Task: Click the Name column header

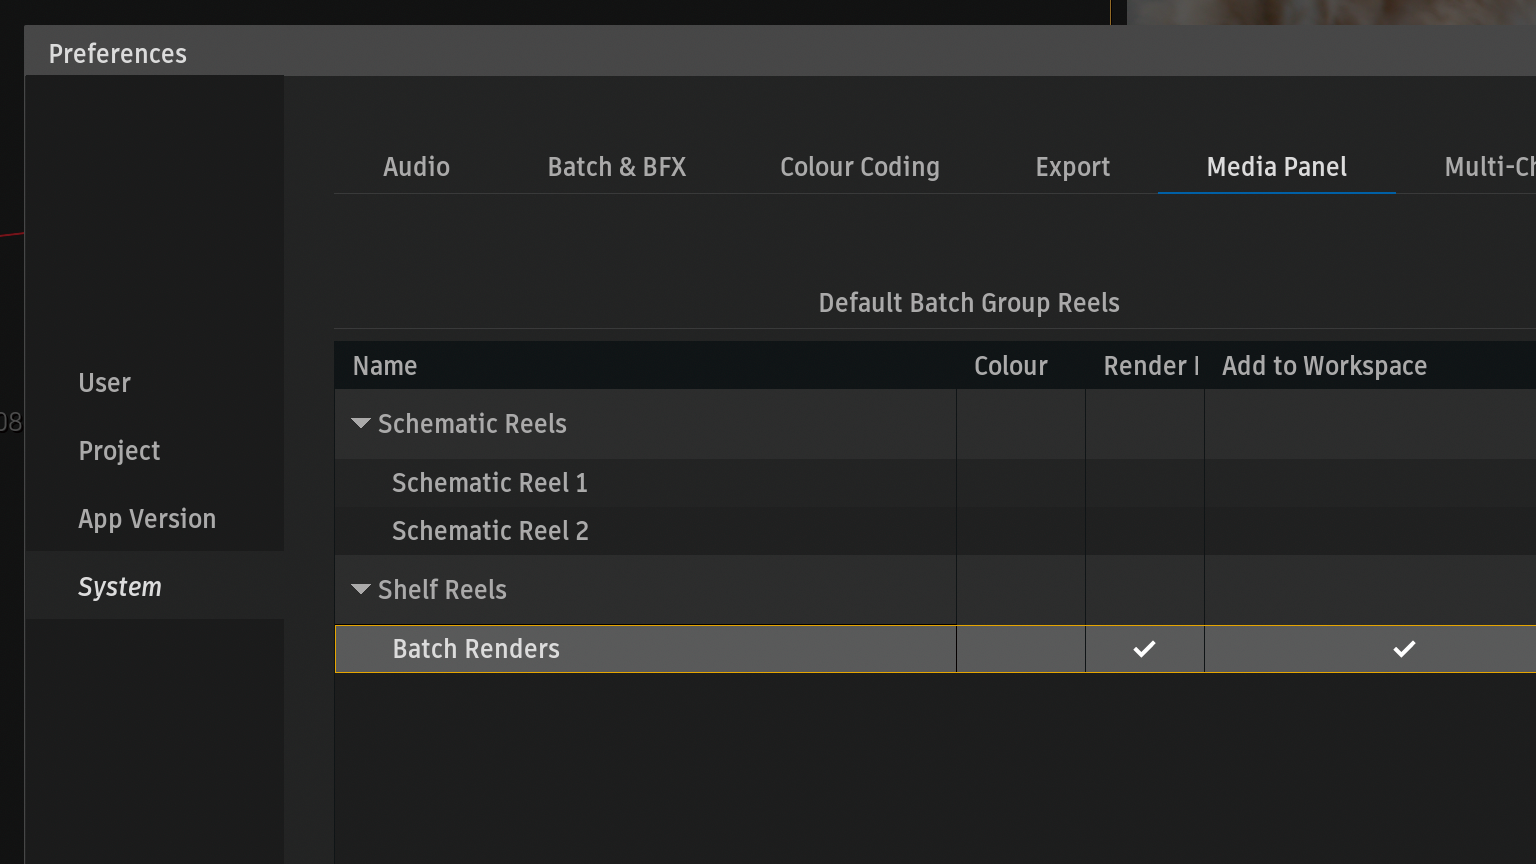Action: click(385, 366)
